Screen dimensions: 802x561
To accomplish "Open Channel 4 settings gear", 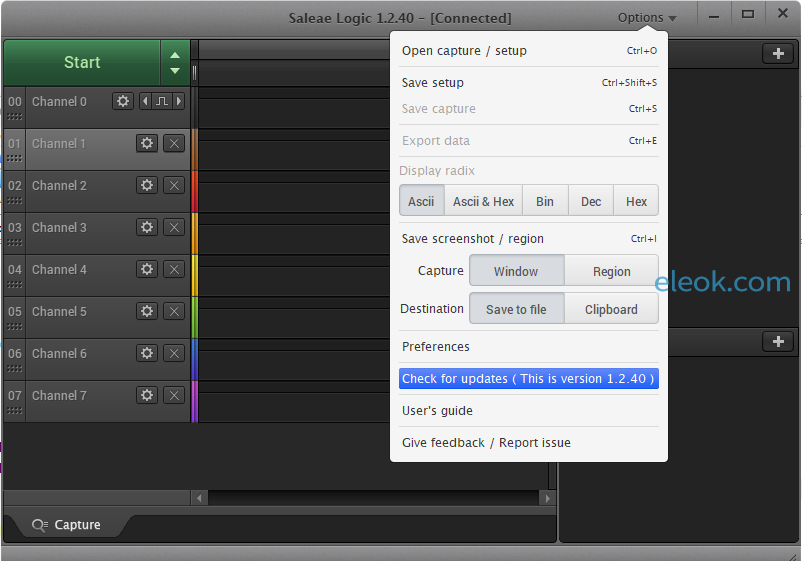I will click(x=147, y=269).
